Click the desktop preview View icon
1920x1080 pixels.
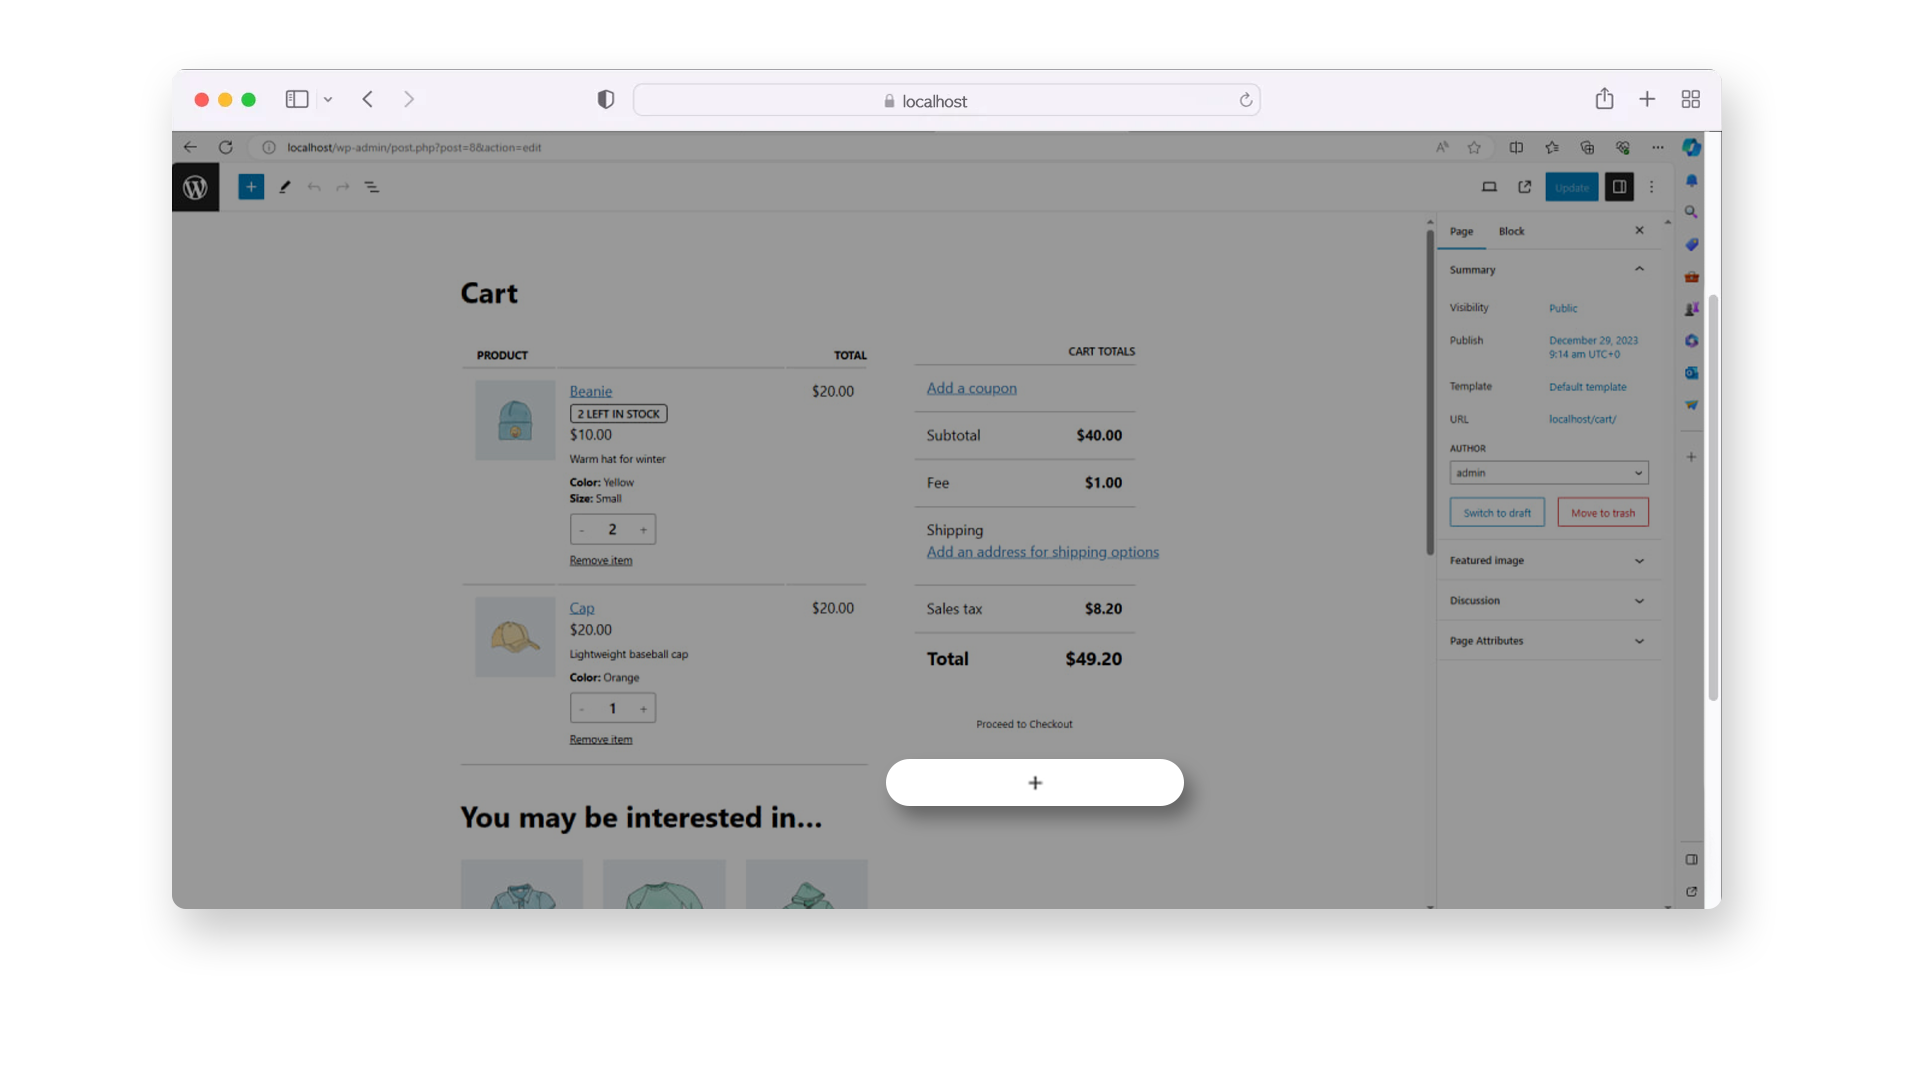point(1489,187)
